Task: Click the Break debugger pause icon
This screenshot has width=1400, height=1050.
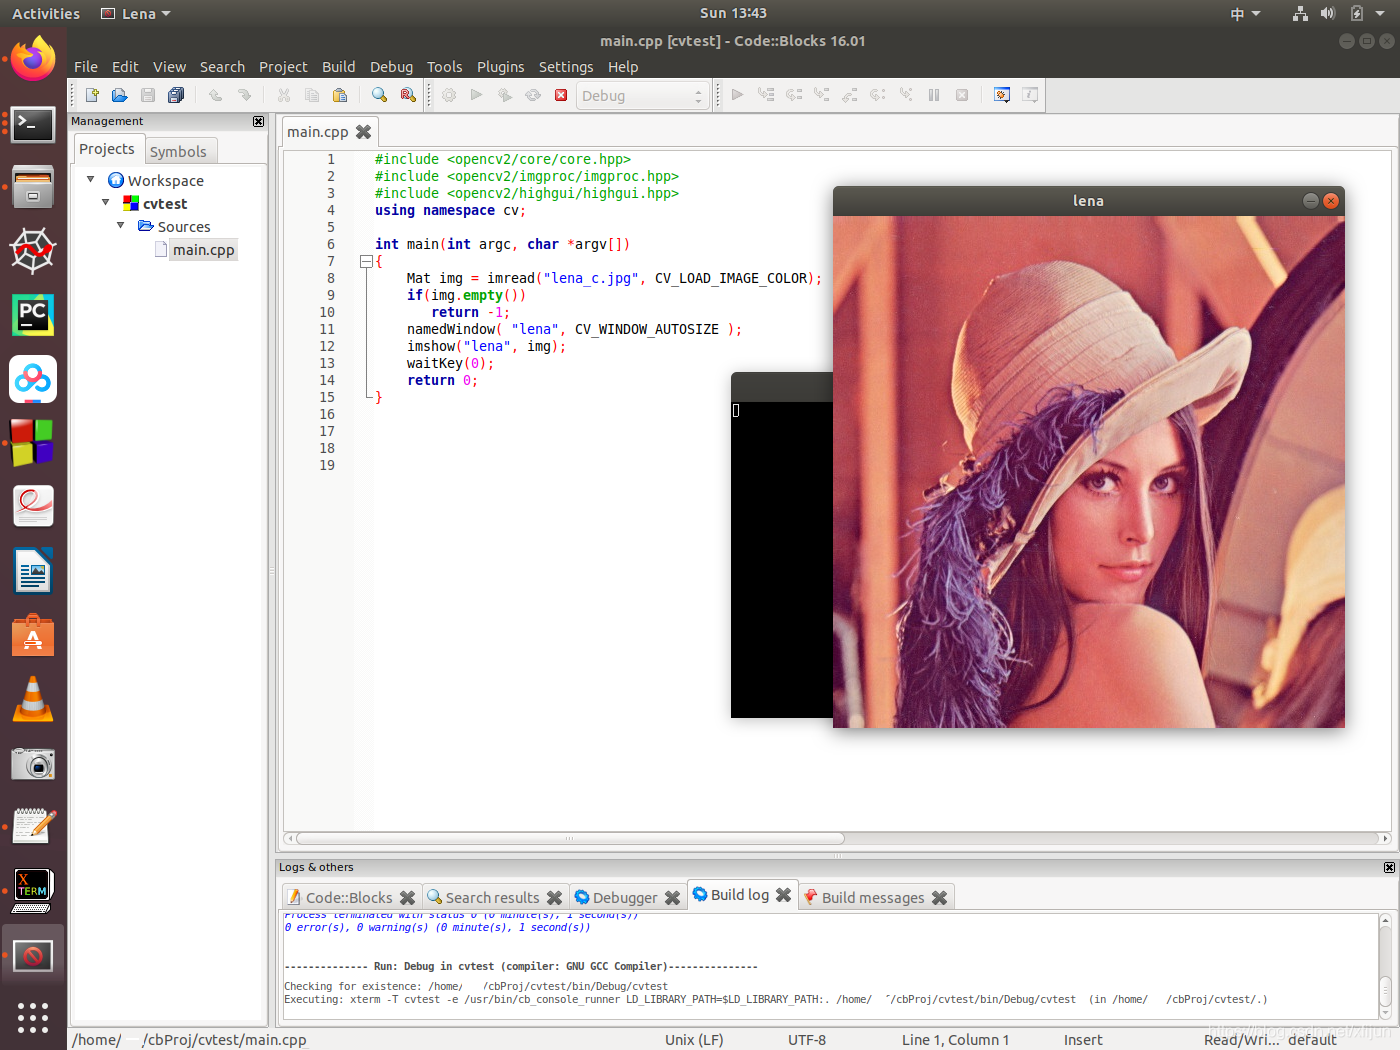Action: 934,95
